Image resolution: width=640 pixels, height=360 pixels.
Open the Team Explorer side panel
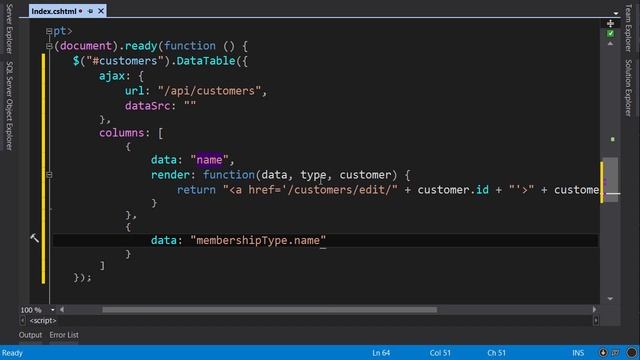pos(629,28)
